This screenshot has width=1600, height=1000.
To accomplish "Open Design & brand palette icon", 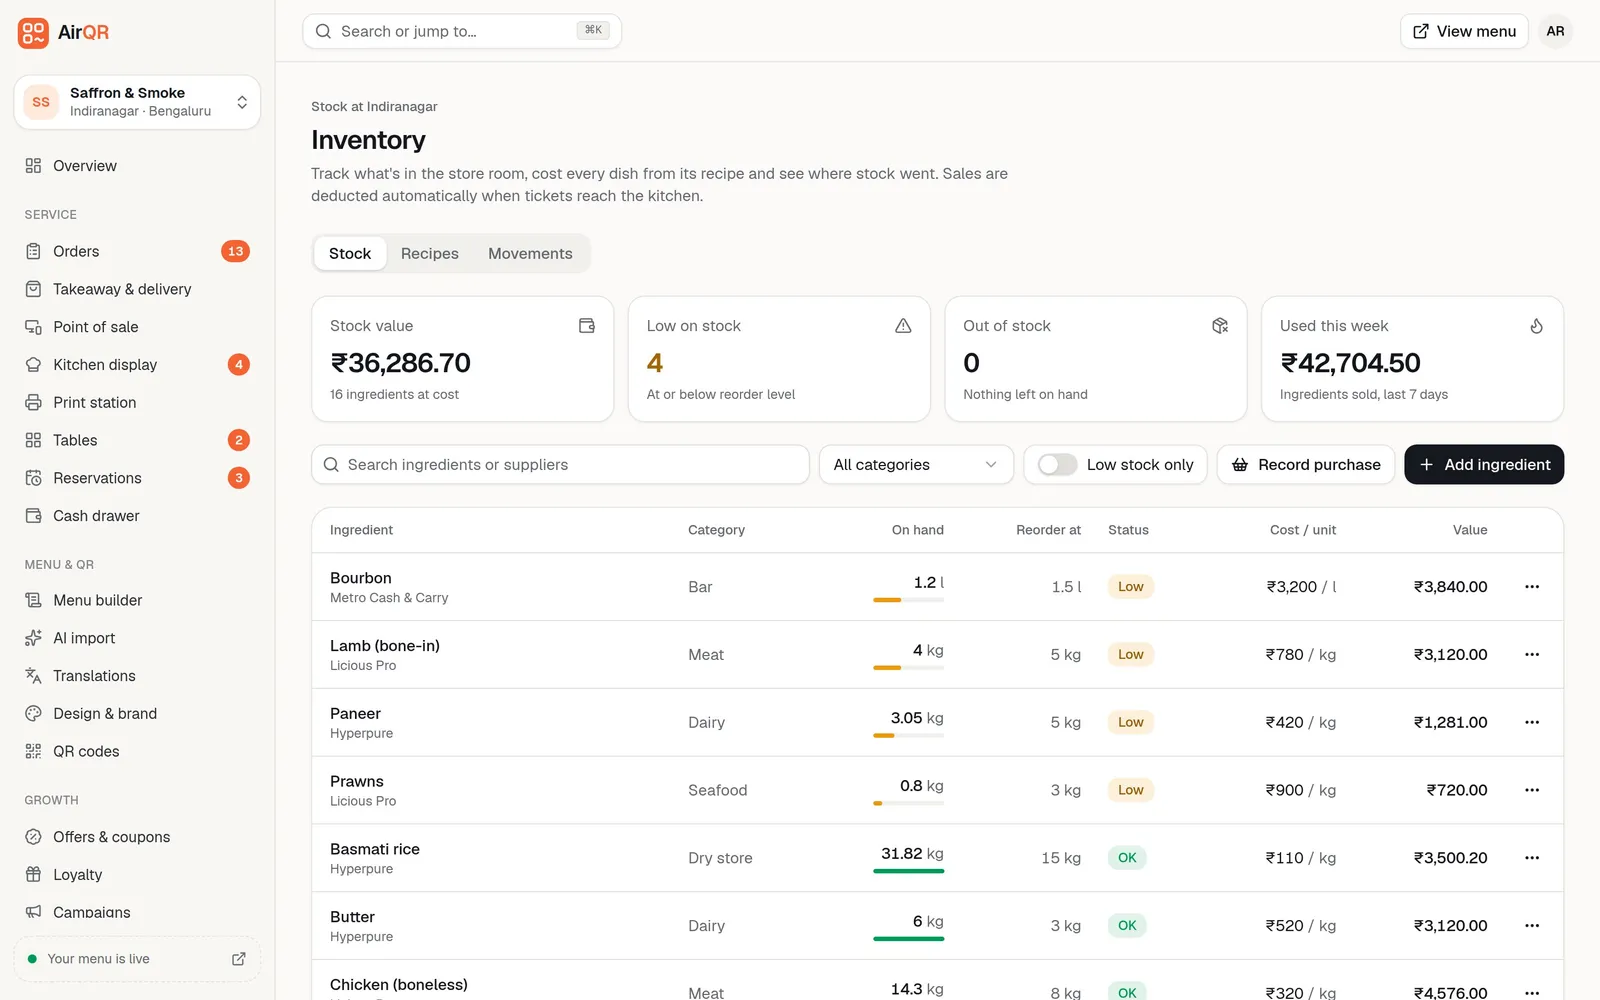I will [33, 714].
